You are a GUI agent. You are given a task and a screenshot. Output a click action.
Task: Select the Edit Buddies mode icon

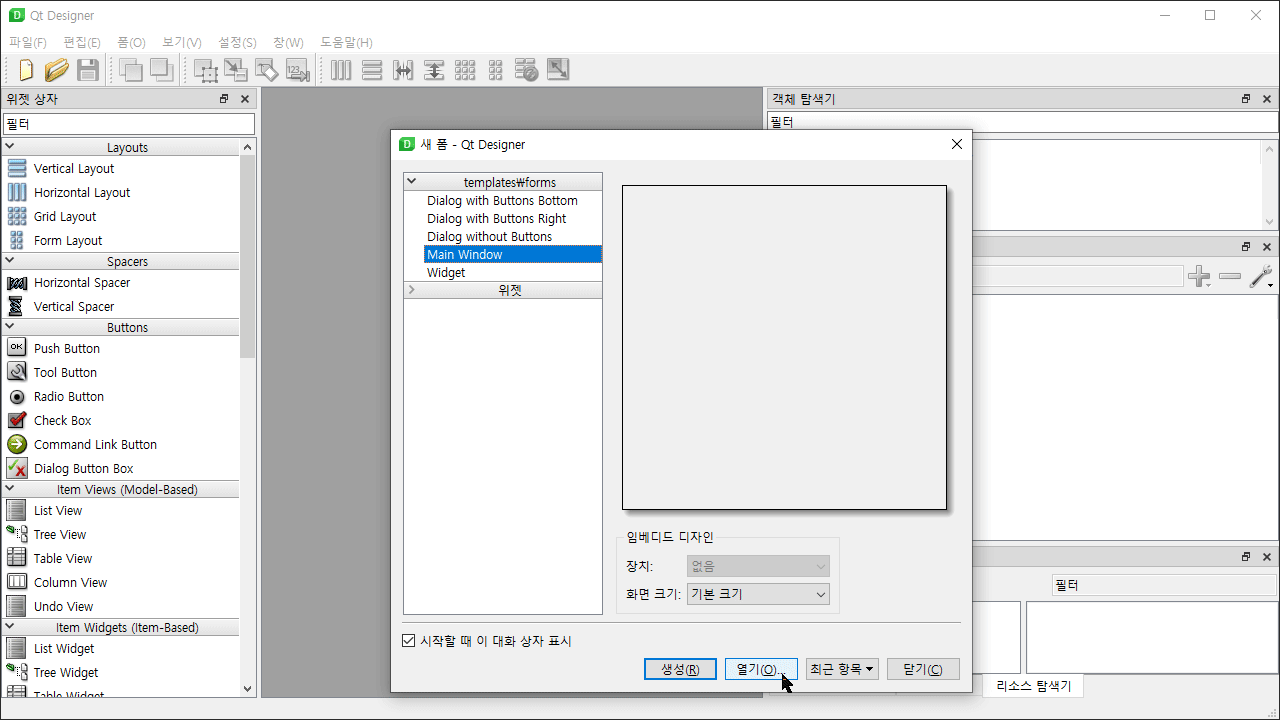pos(267,70)
